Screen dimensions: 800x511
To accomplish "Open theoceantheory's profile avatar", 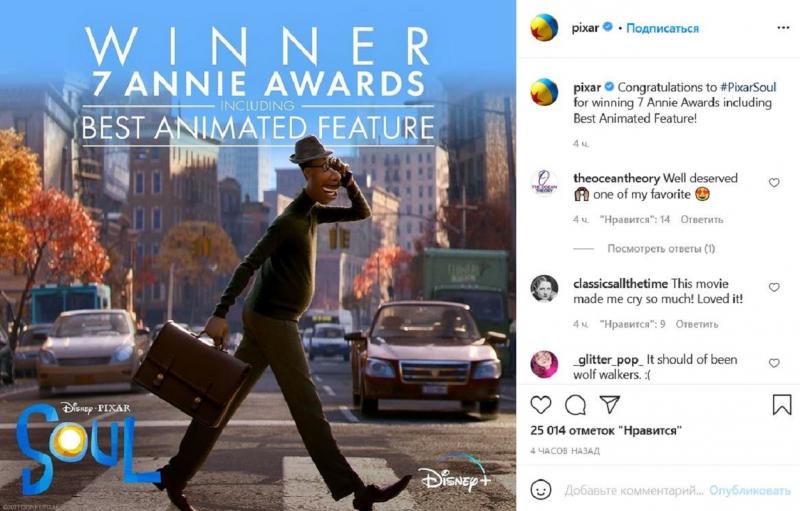I will tap(544, 184).
